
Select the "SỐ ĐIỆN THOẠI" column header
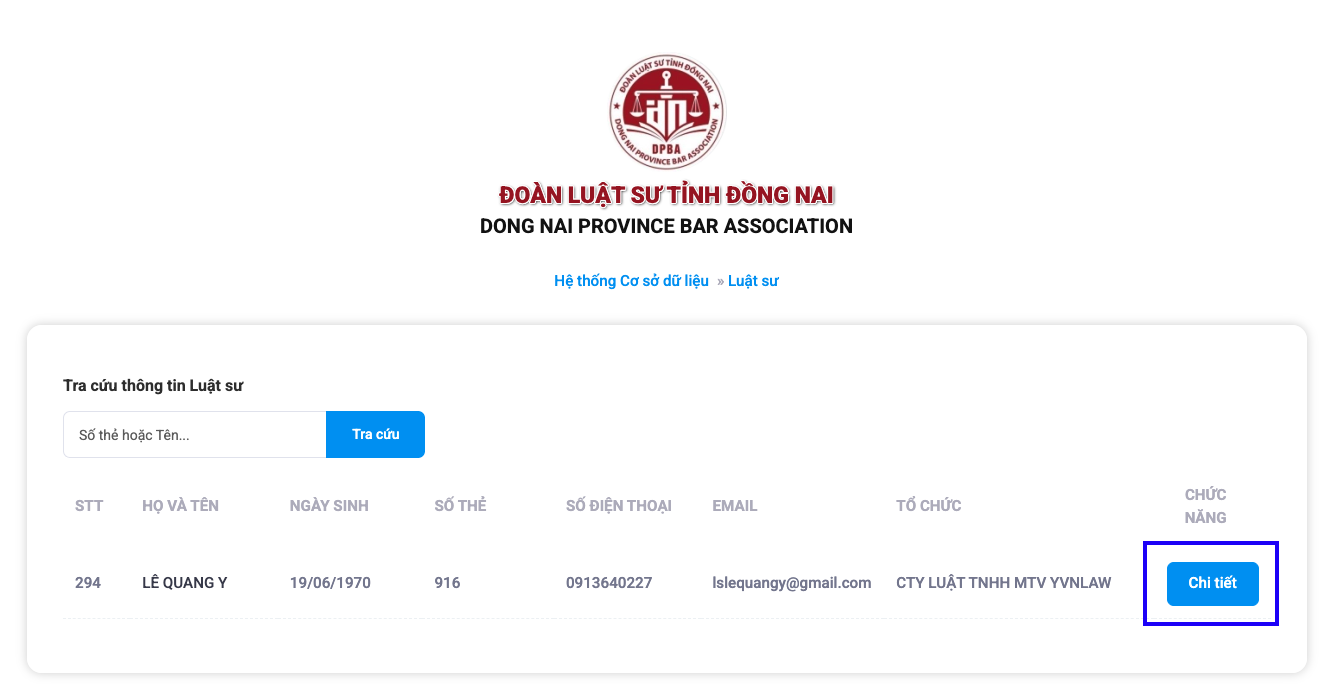tap(618, 505)
